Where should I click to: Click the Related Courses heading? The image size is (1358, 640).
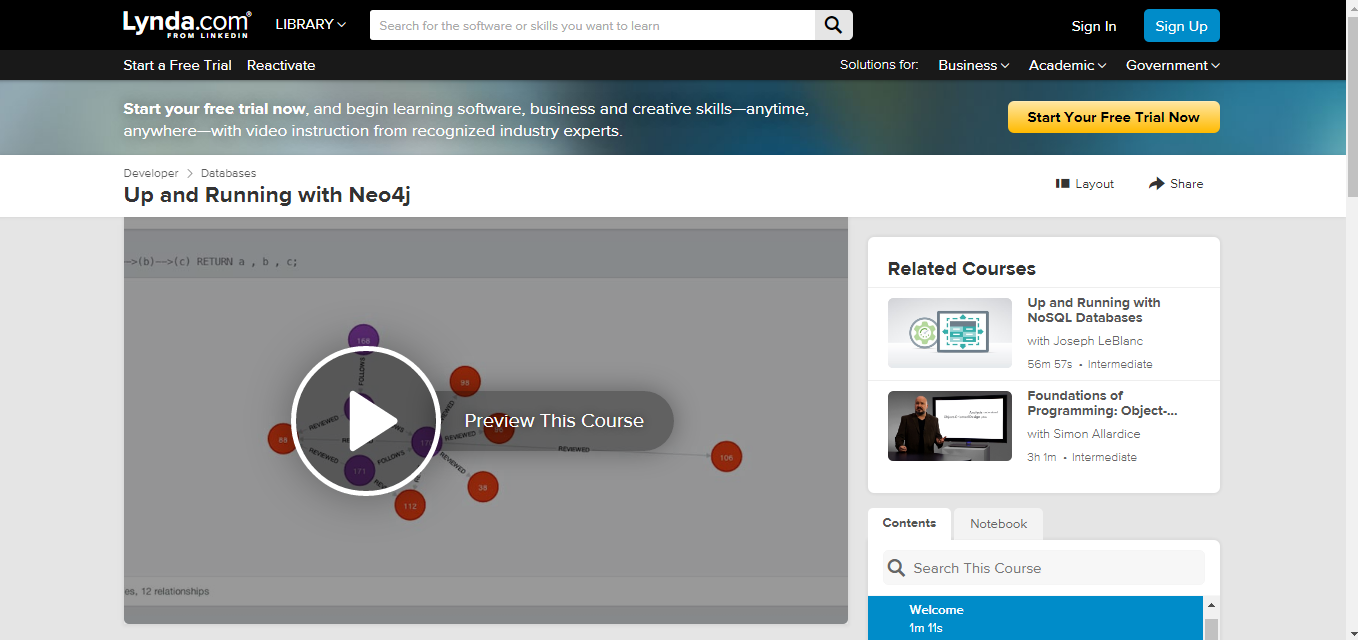962,269
